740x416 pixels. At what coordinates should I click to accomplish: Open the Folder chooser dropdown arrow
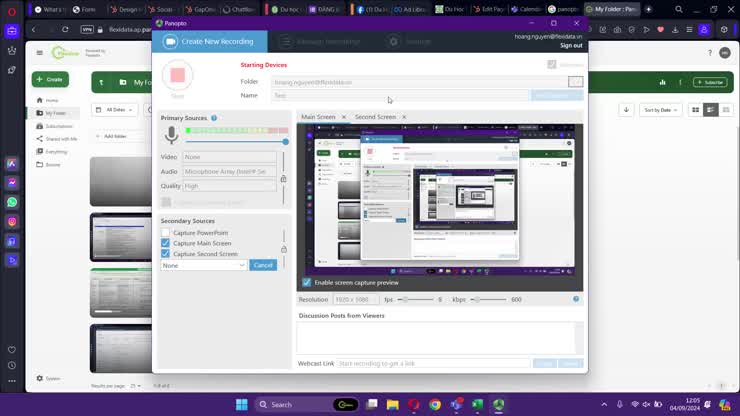pyautogui.click(x=575, y=82)
